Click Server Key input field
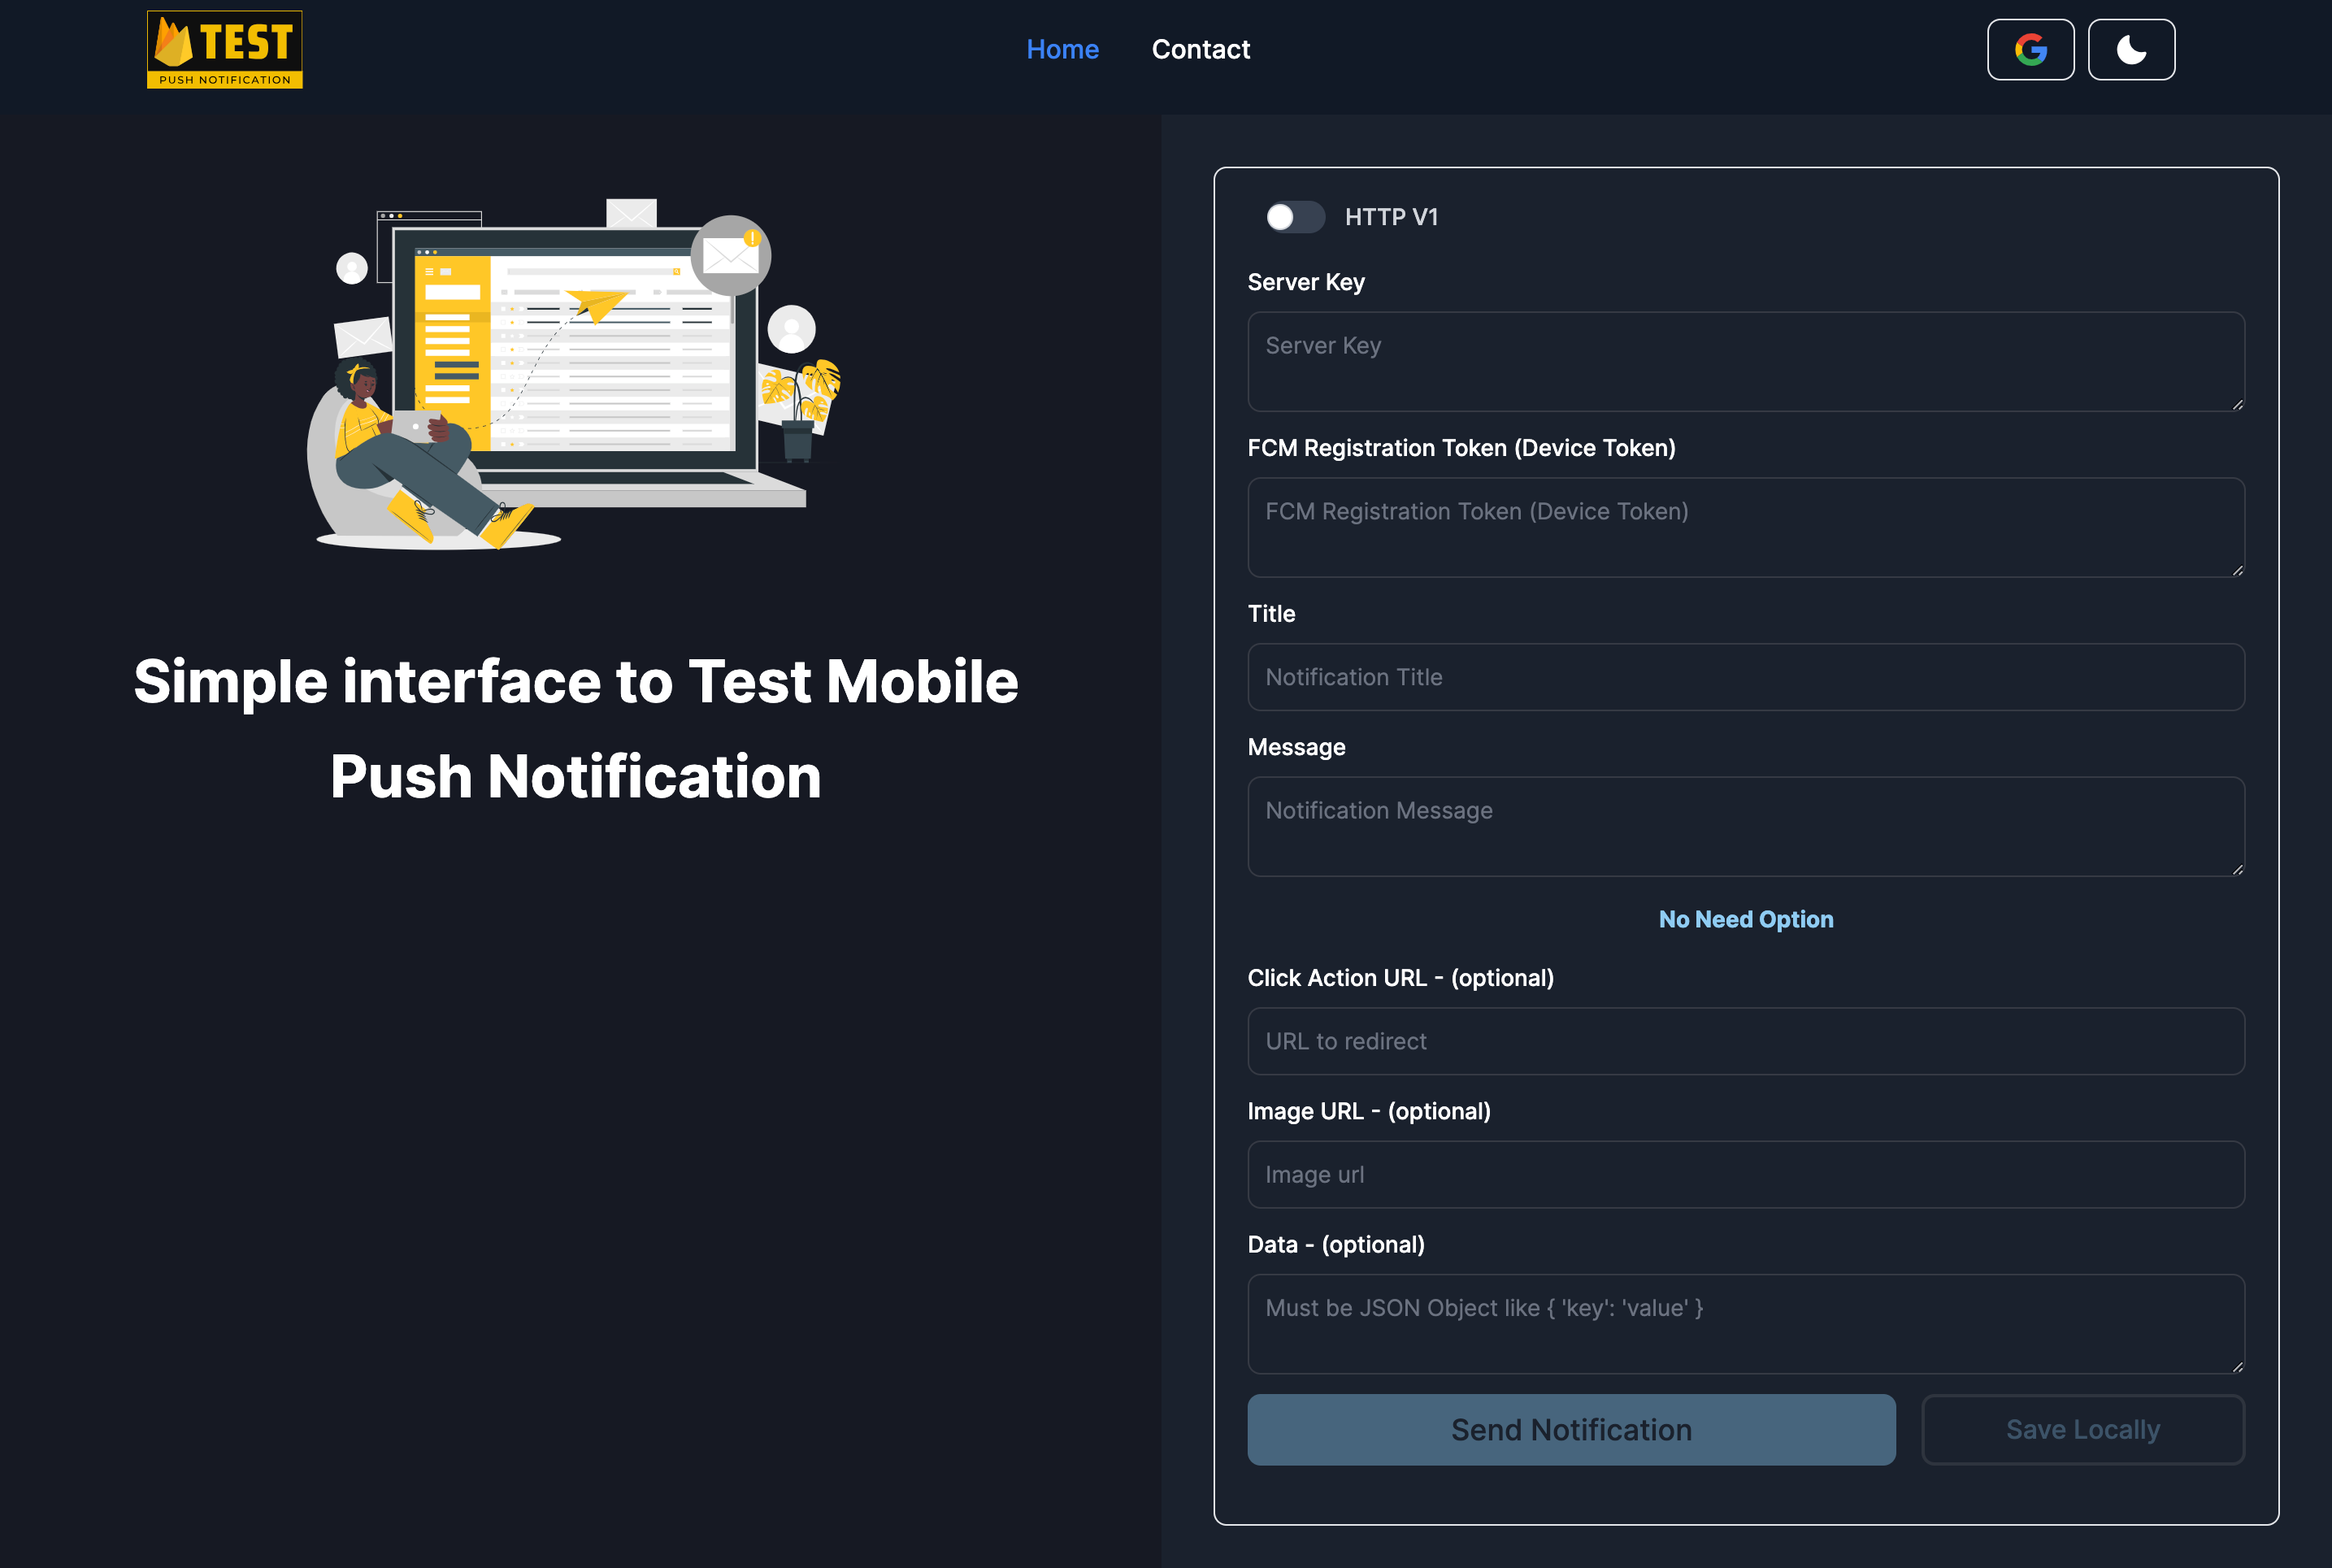 point(1746,360)
